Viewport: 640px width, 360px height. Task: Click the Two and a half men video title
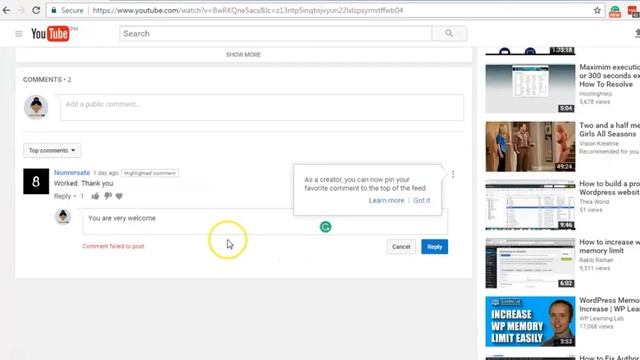pos(609,130)
